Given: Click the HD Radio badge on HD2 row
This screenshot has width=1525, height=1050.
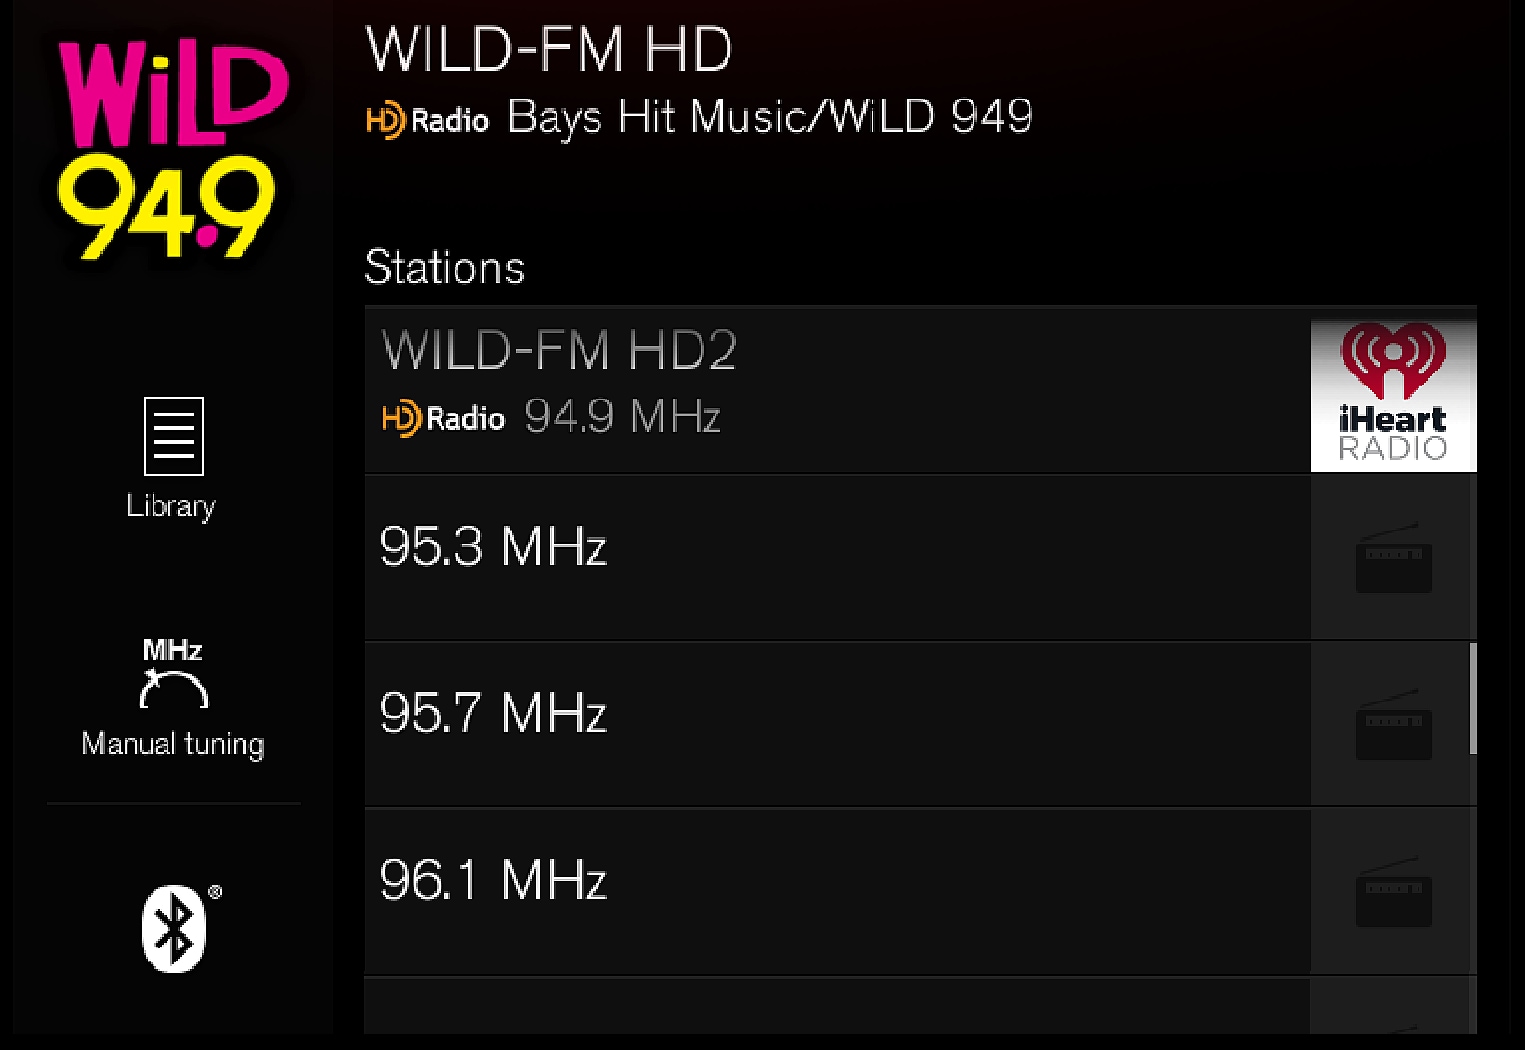Looking at the screenshot, I should click(x=443, y=418).
